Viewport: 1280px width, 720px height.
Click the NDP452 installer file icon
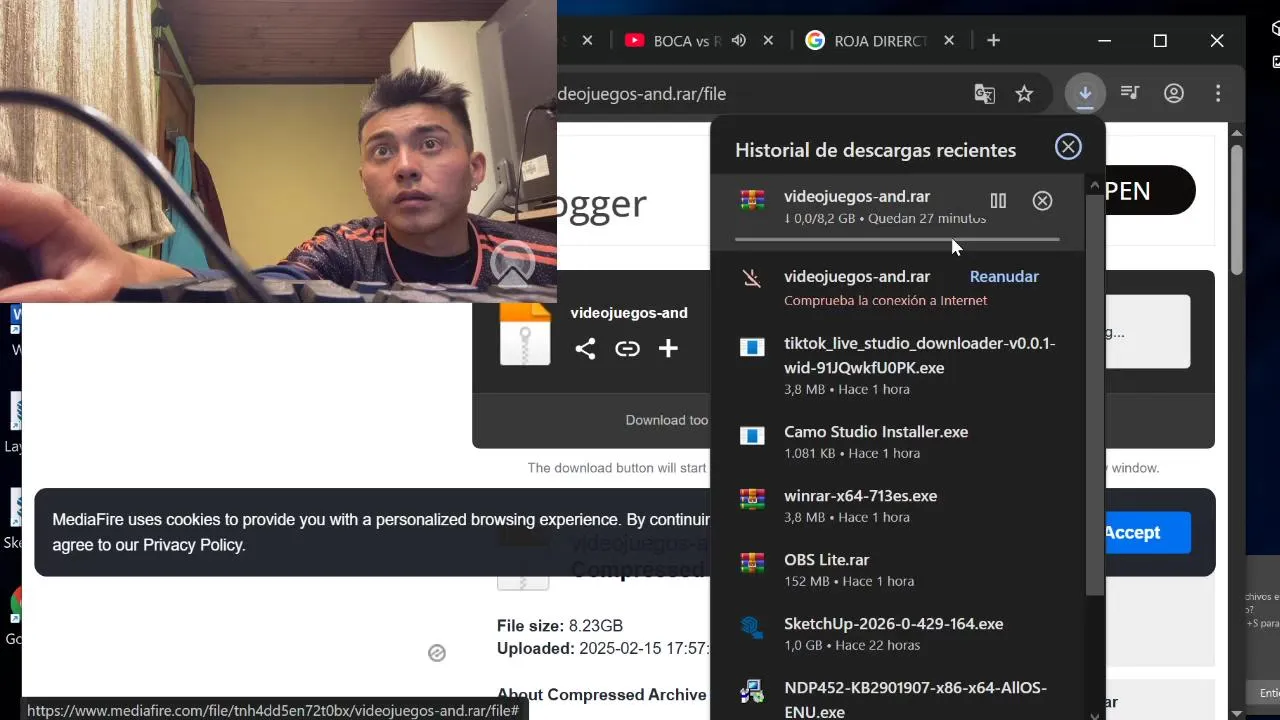(x=752, y=691)
